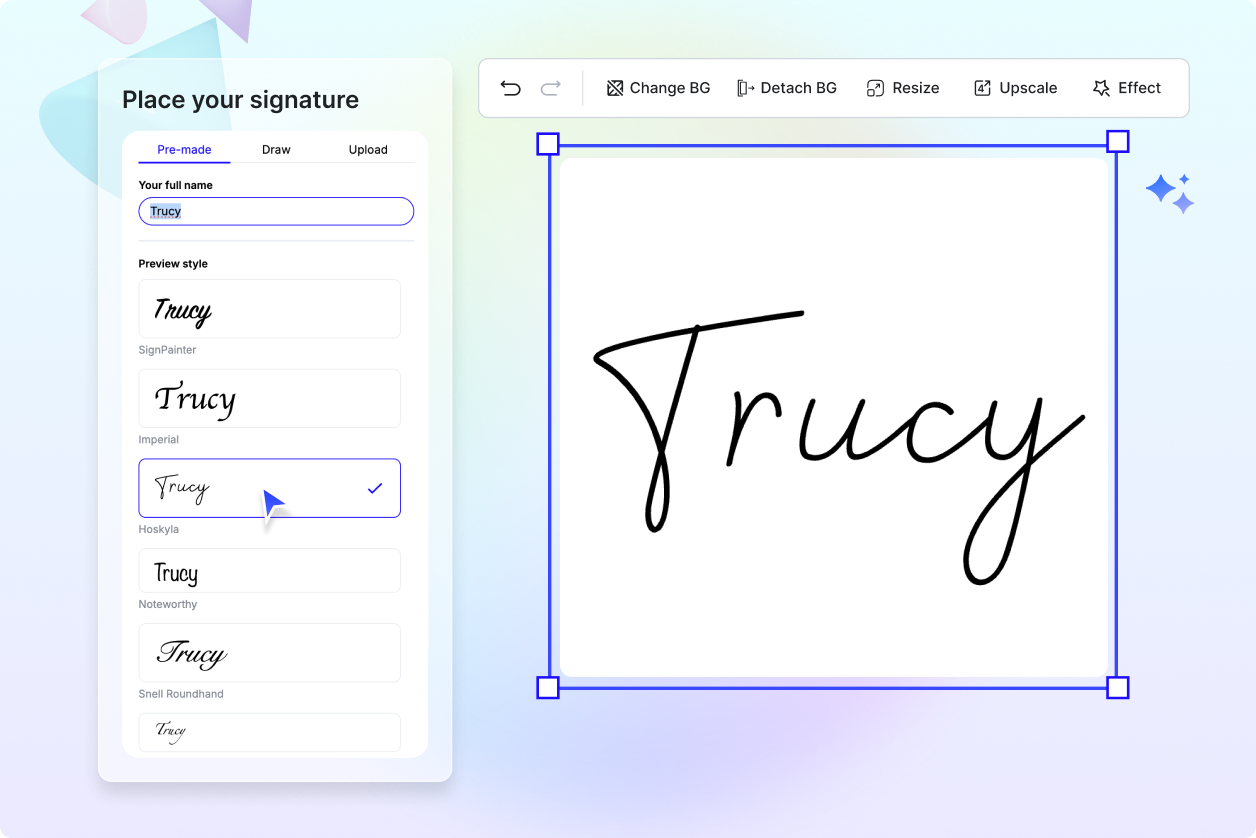Open the Upload tab
Screen dimensions: 1256x838
(x=368, y=149)
